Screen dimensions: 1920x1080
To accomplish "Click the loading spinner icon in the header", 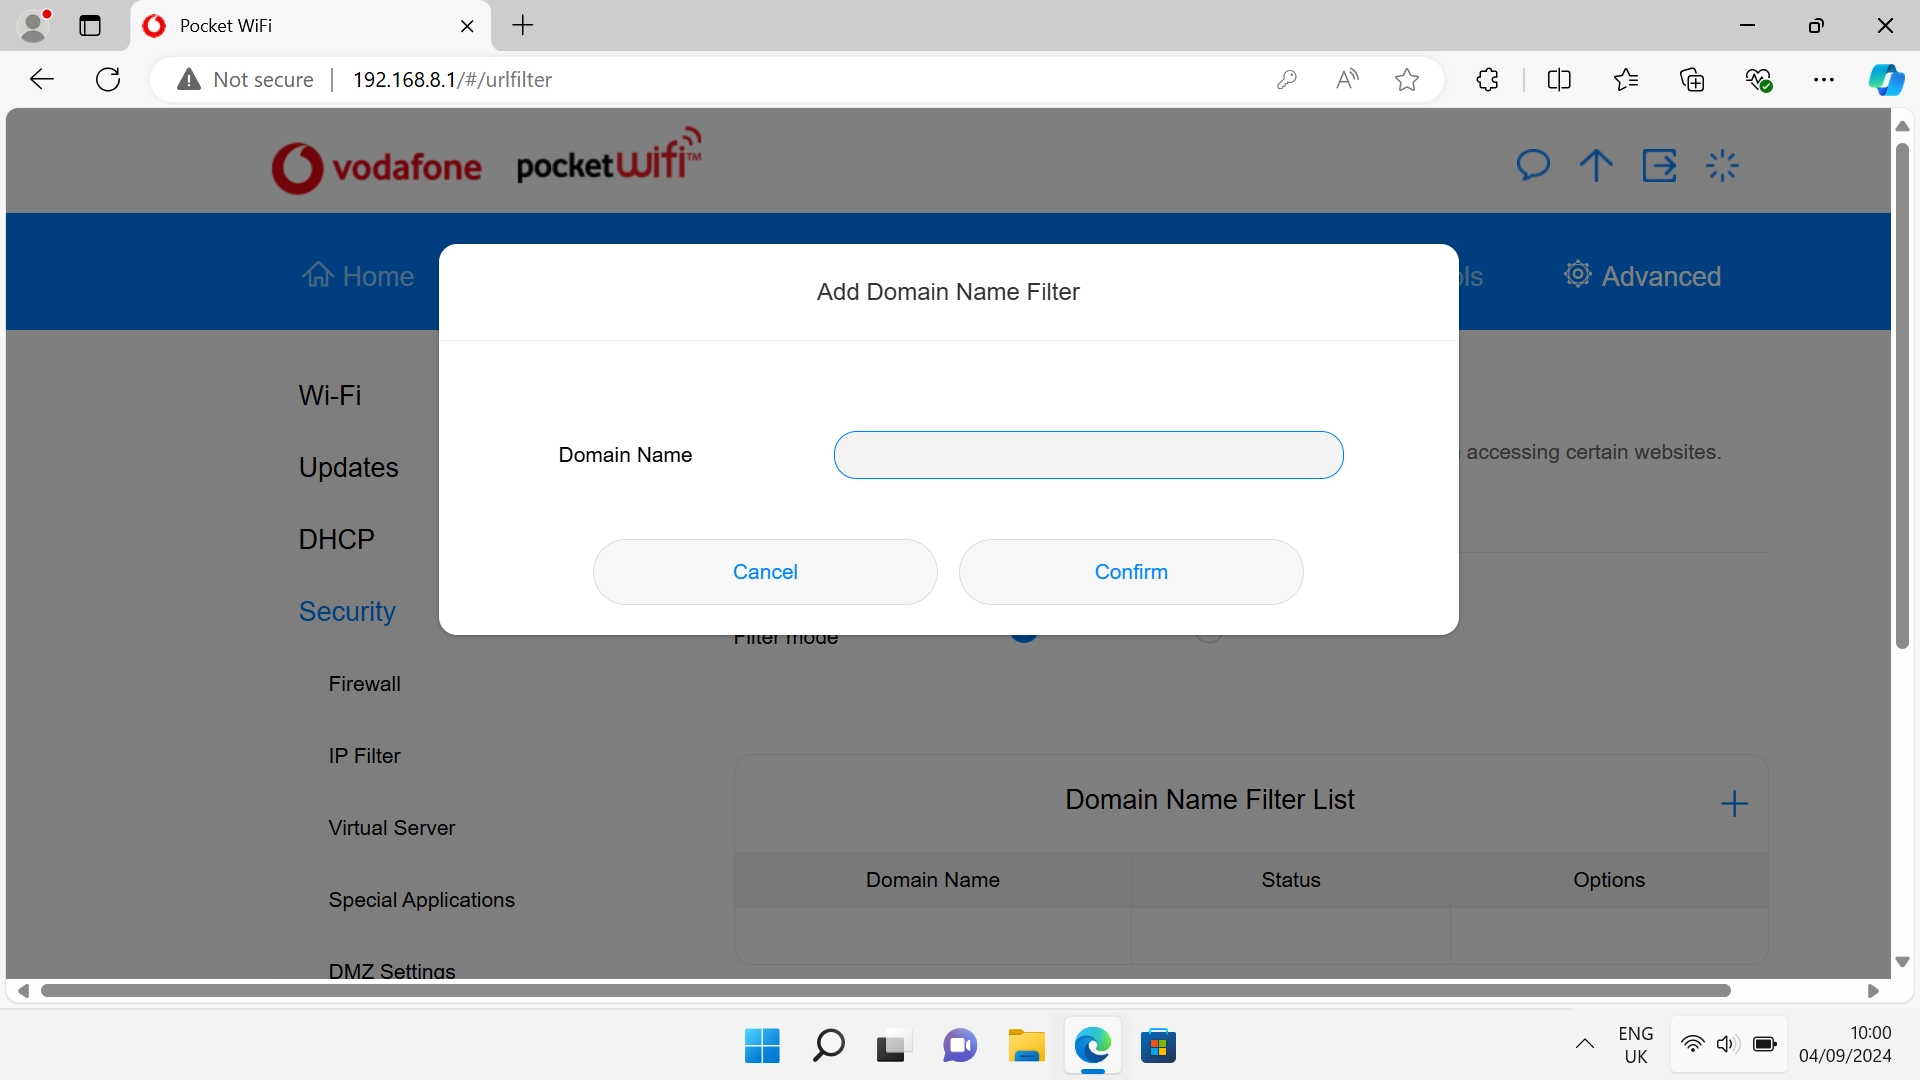I will pos(1722,165).
